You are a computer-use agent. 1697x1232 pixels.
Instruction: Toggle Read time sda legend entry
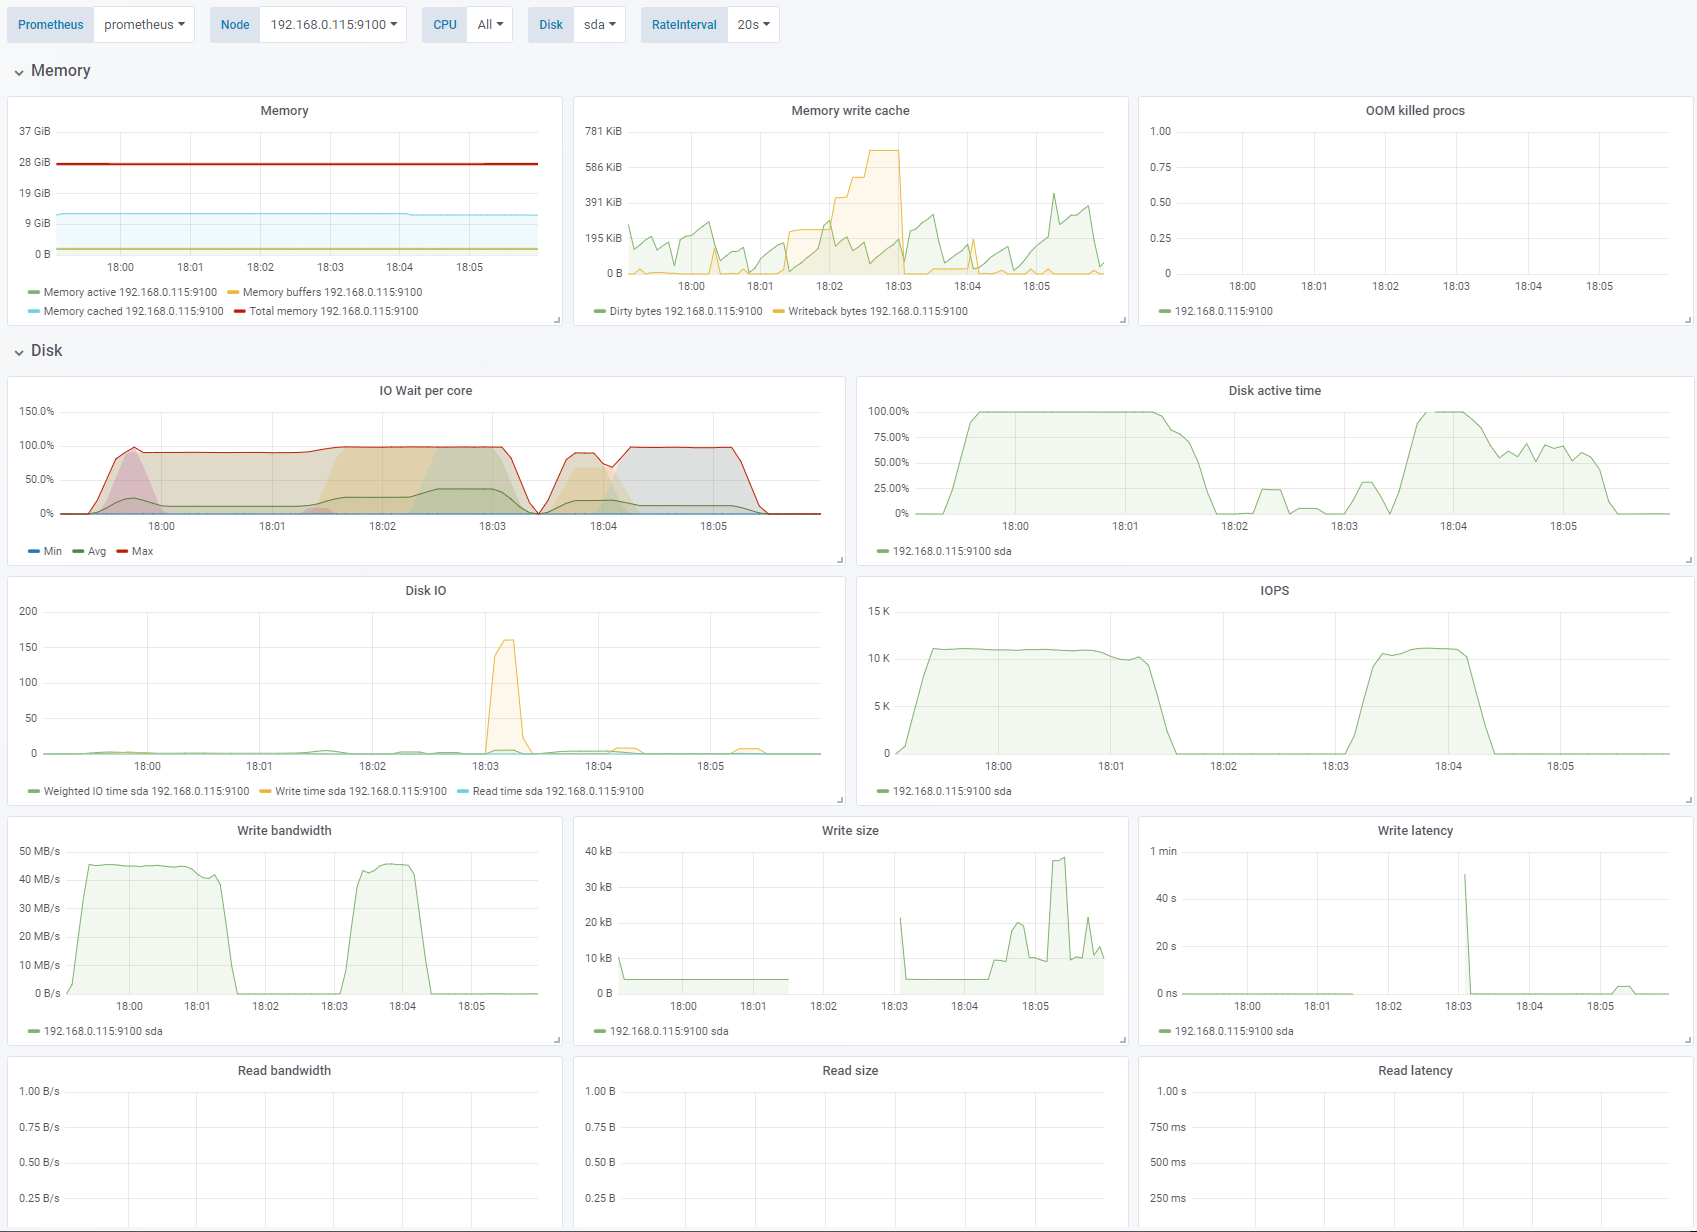click(558, 791)
